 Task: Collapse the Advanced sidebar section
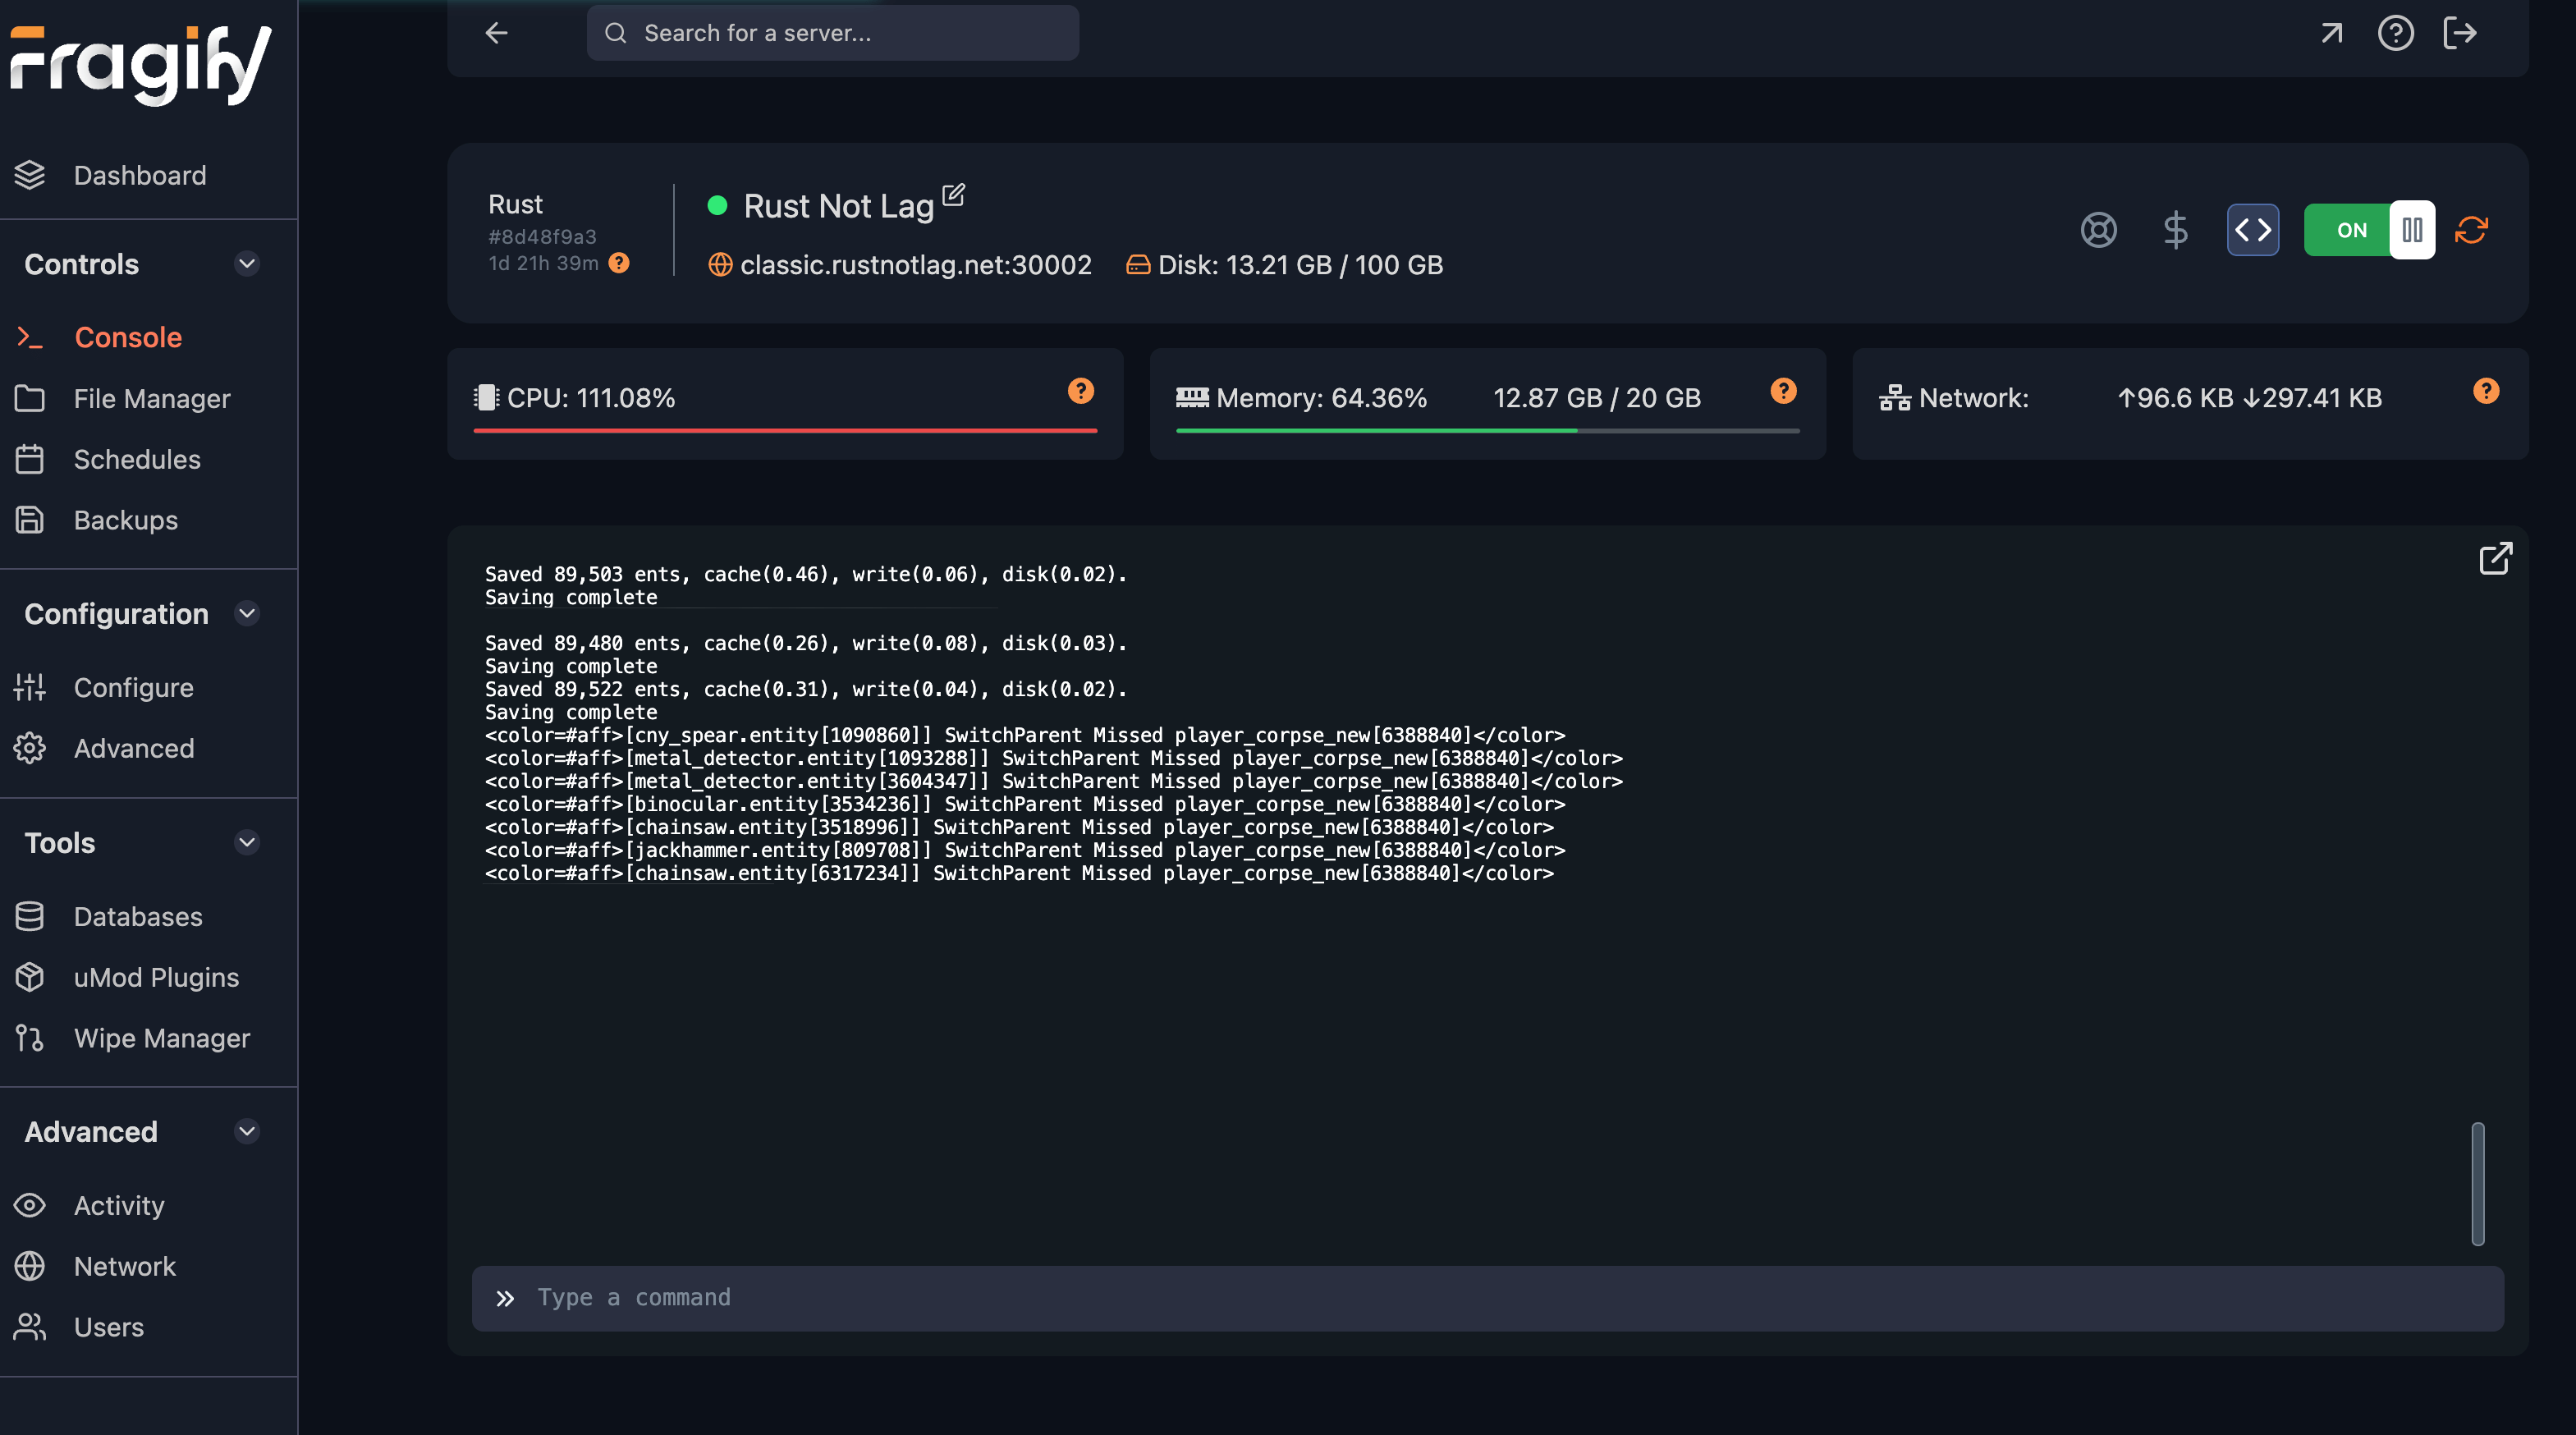coord(247,1131)
